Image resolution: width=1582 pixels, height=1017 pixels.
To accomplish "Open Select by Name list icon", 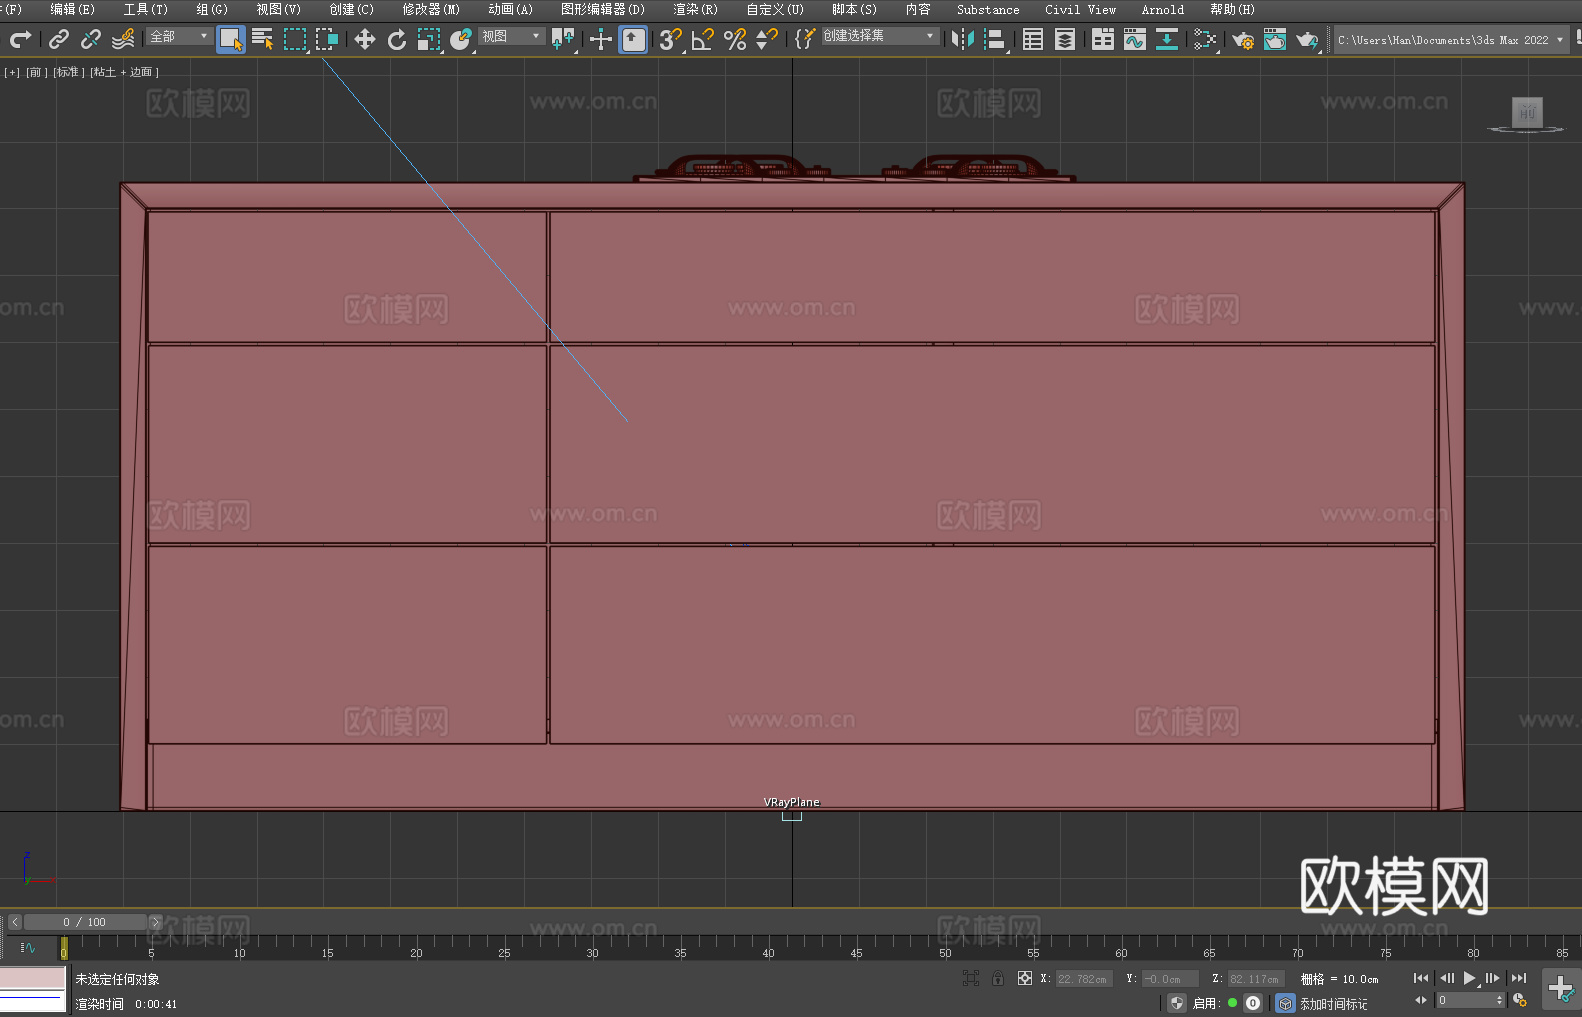I will click(263, 39).
